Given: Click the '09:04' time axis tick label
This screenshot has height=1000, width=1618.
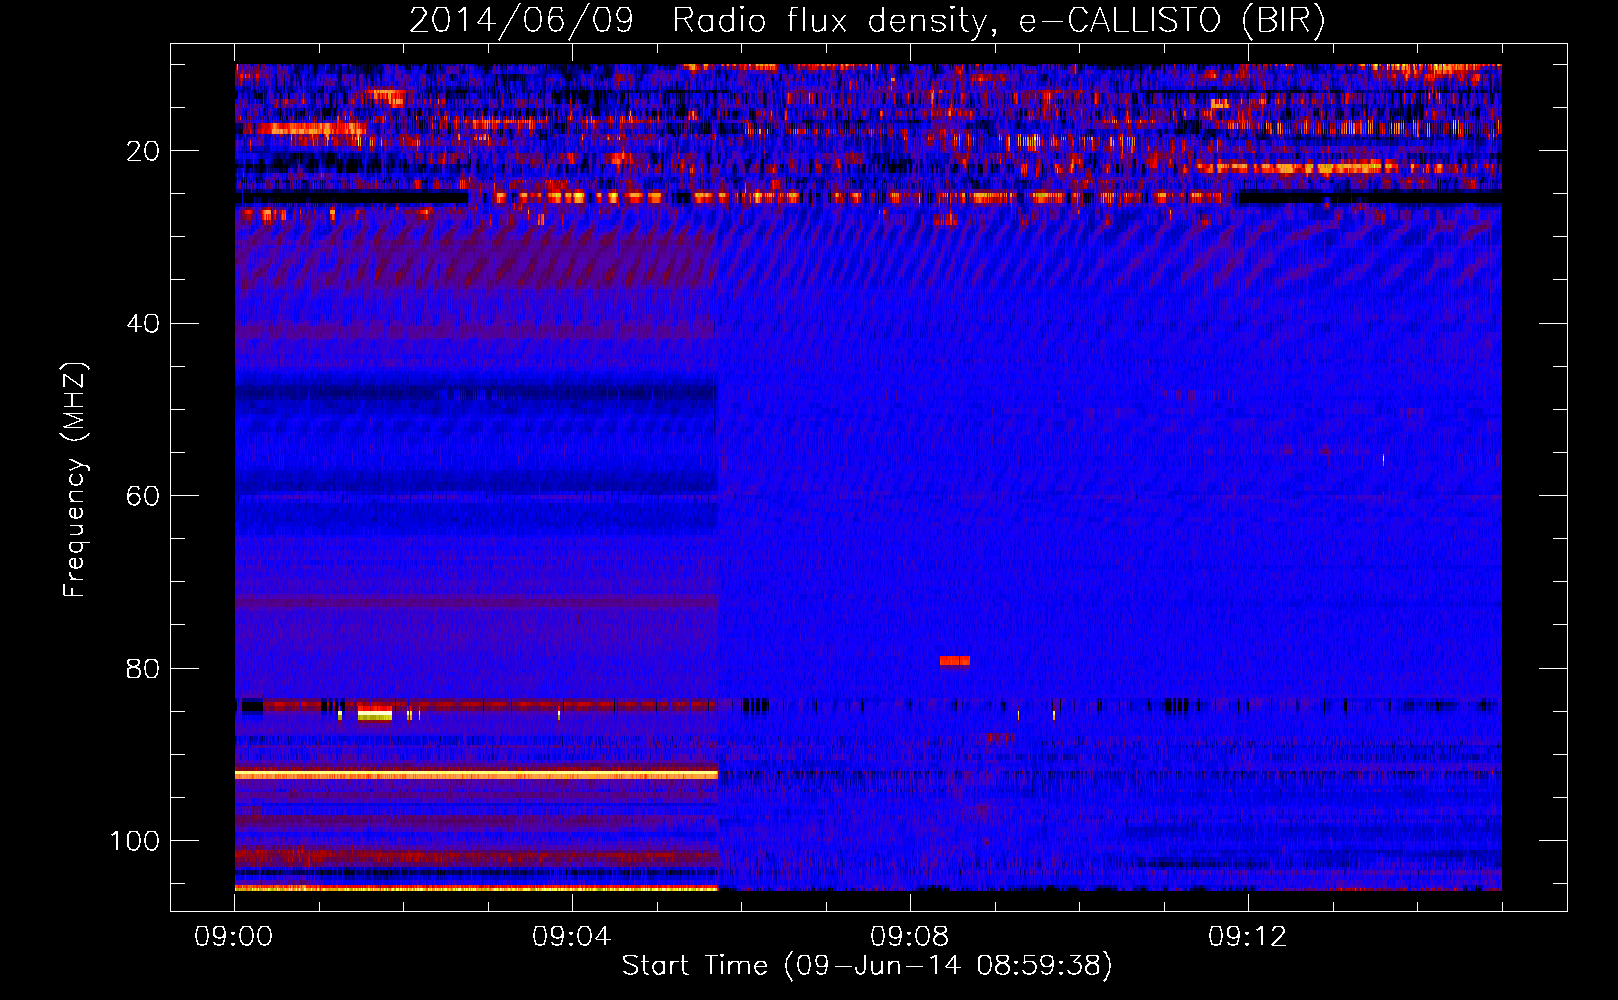Looking at the screenshot, I should 571,937.
